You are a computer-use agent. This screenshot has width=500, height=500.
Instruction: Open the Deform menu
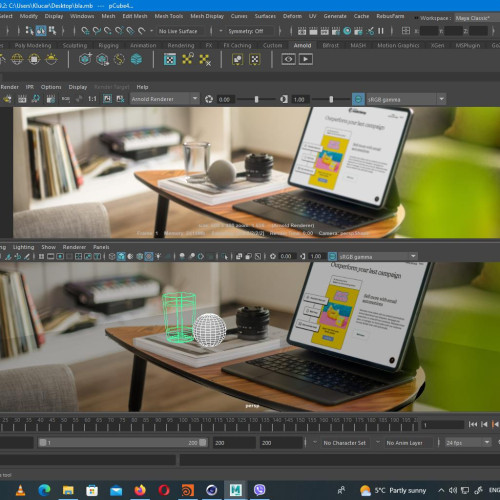[x=292, y=16]
